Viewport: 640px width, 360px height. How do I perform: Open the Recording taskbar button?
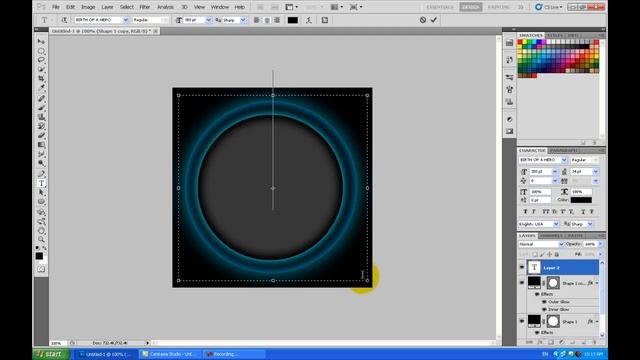[233, 354]
